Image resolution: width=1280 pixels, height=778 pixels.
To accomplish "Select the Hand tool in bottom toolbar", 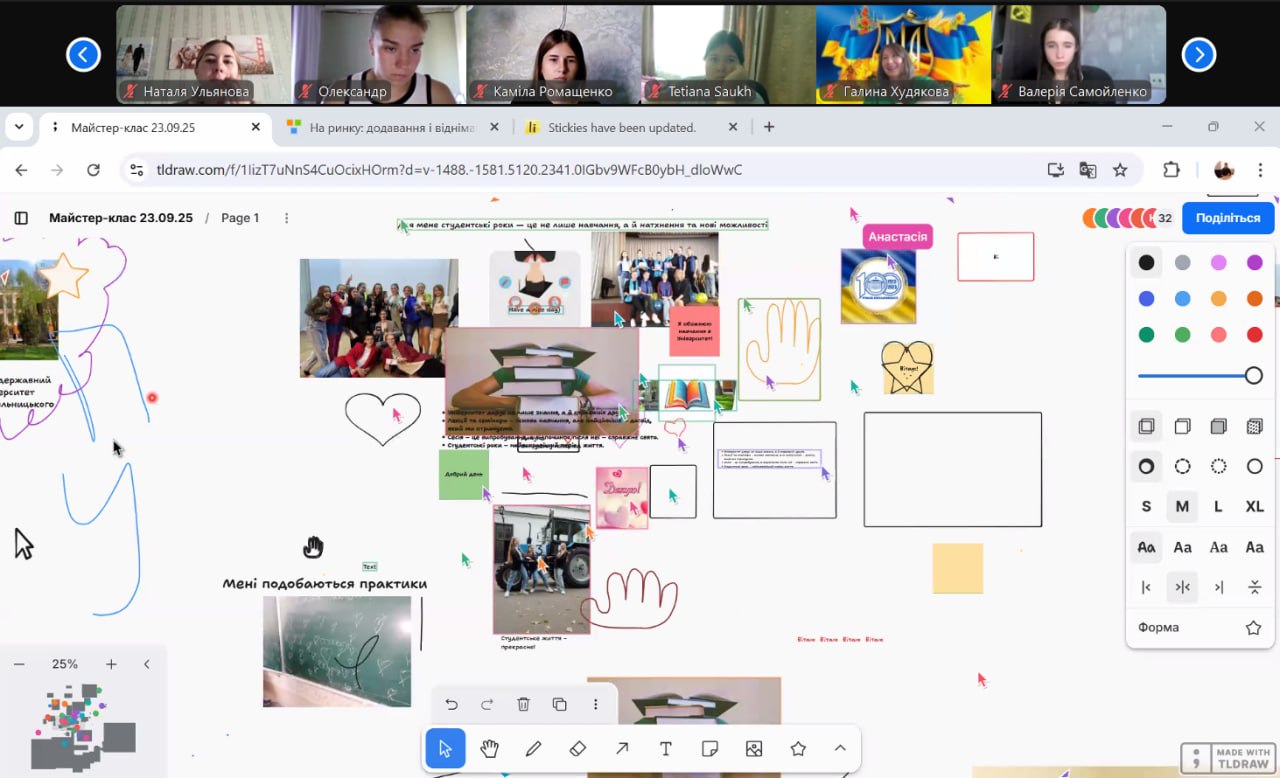I will [489, 749].
